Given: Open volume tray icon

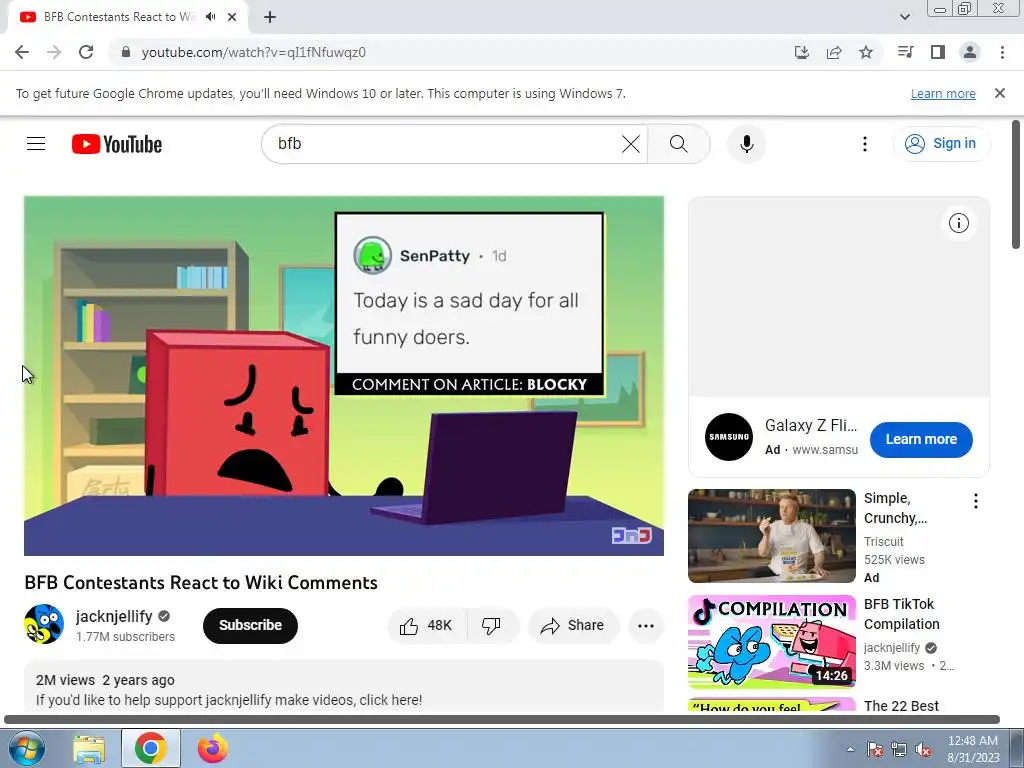Looking at the screenshot, I should [x=923, y=750].
